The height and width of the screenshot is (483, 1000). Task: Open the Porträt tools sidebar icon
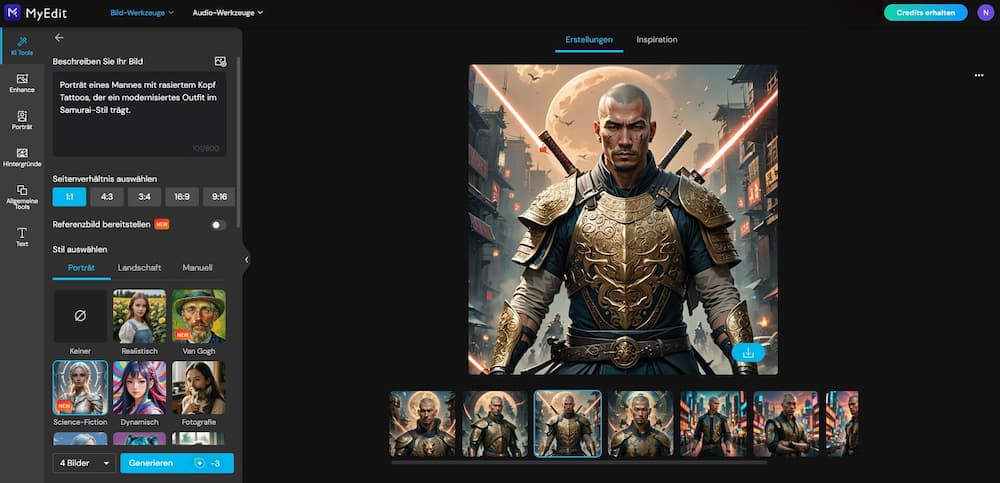tap(22, 120)
